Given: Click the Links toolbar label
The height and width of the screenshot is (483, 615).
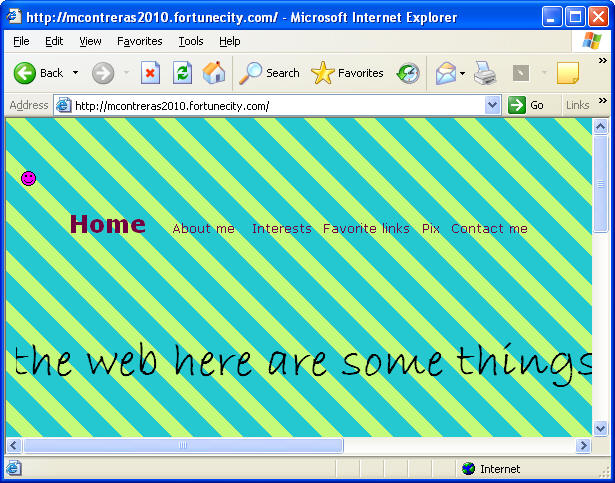Looking at the screenshot, I should (x=577, y=106).
